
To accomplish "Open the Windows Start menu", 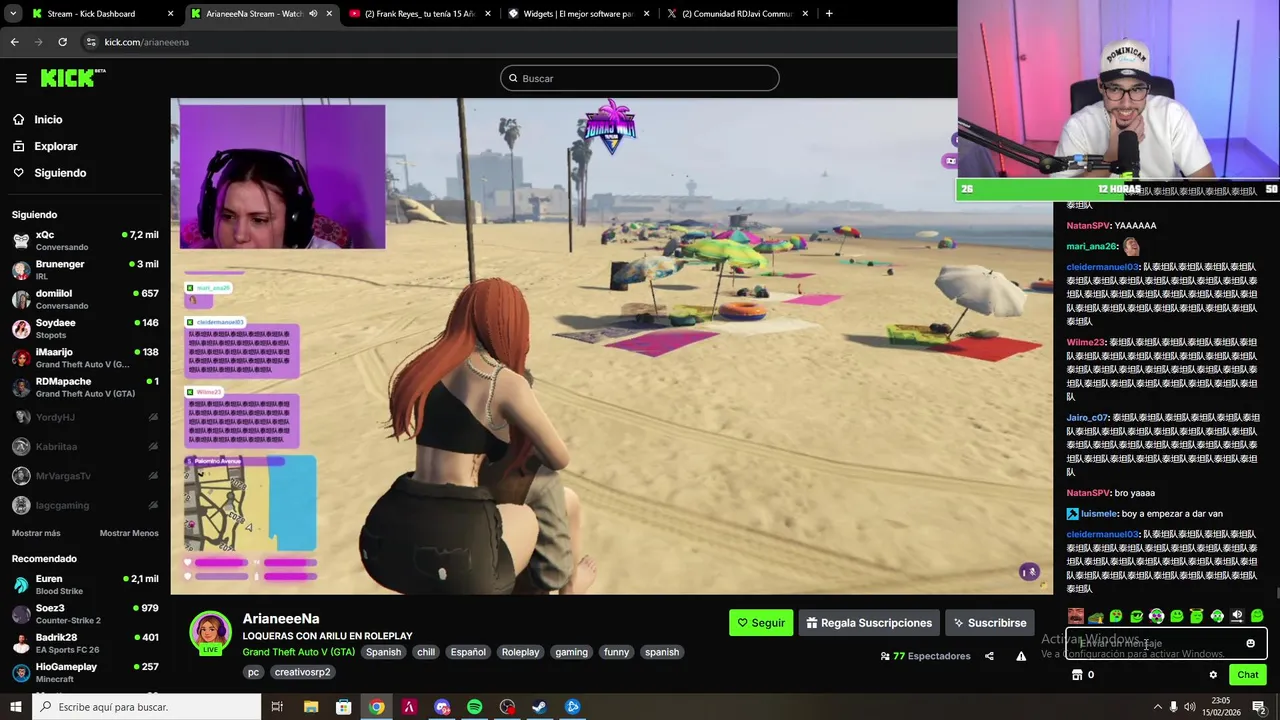I will click(x=15, y=707).
